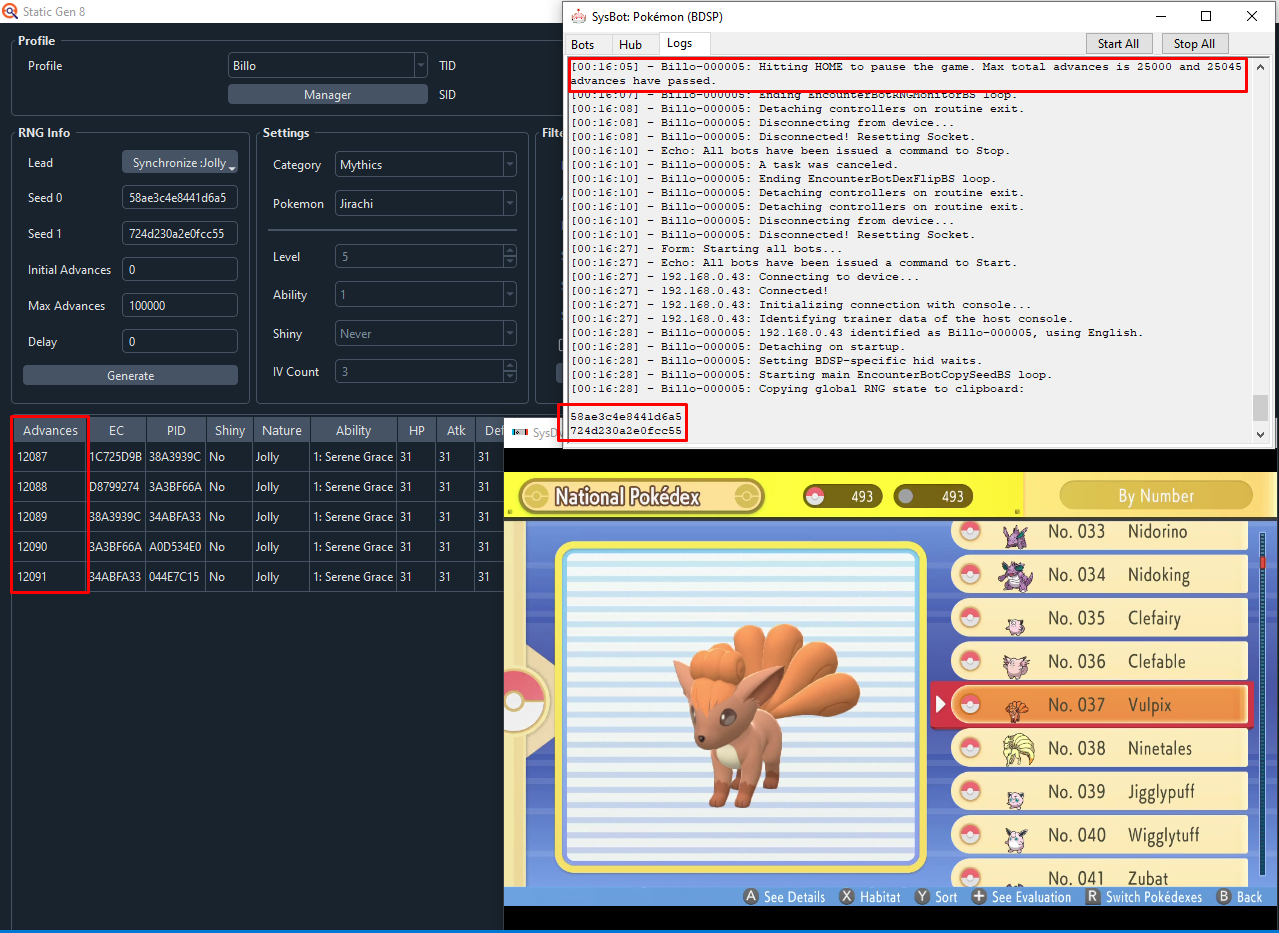
Task: Click the Seed 1 input field
Action: (x=180, y=234)
